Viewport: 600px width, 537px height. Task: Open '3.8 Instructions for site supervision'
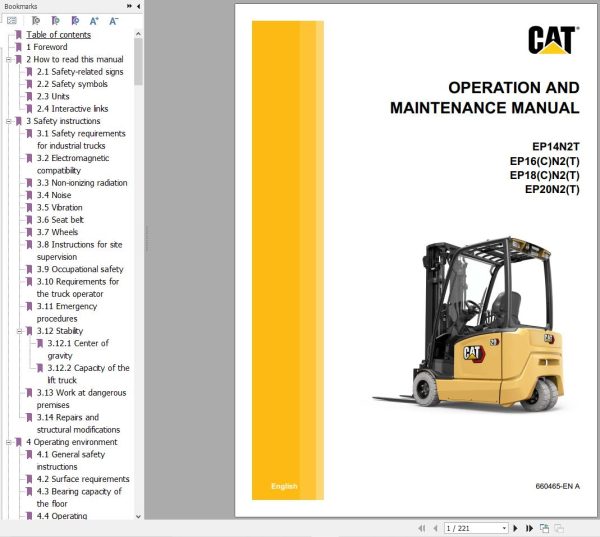click(80, 251)
